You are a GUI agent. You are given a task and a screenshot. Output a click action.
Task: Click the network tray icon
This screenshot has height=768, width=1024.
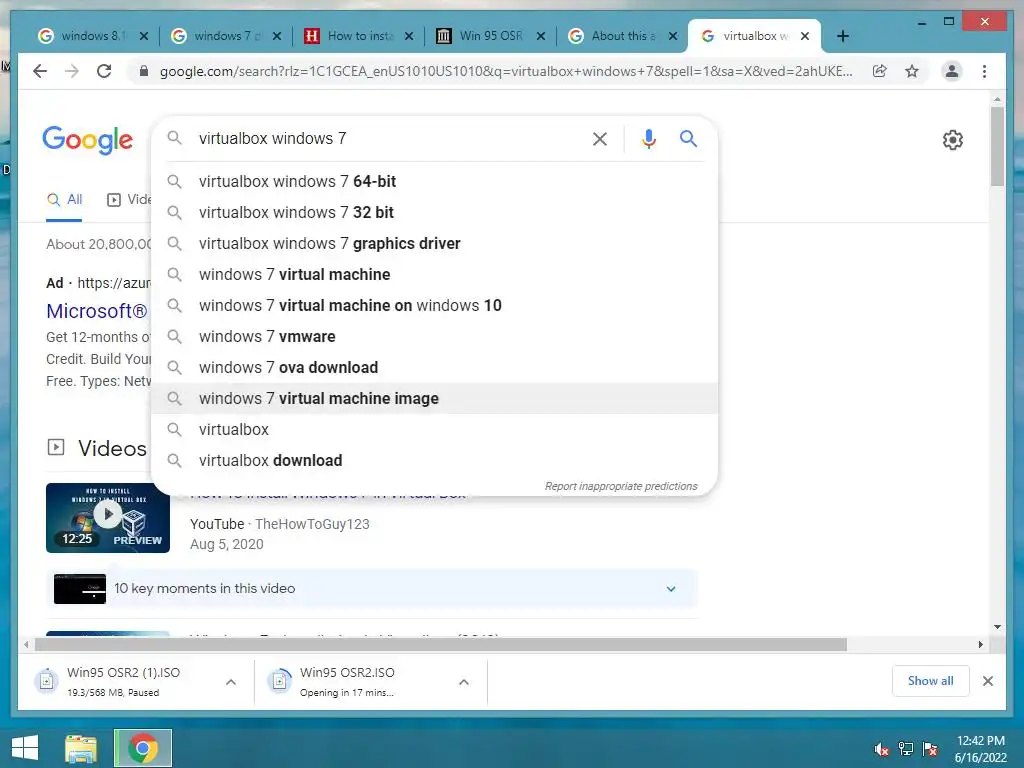coord(906,749)
